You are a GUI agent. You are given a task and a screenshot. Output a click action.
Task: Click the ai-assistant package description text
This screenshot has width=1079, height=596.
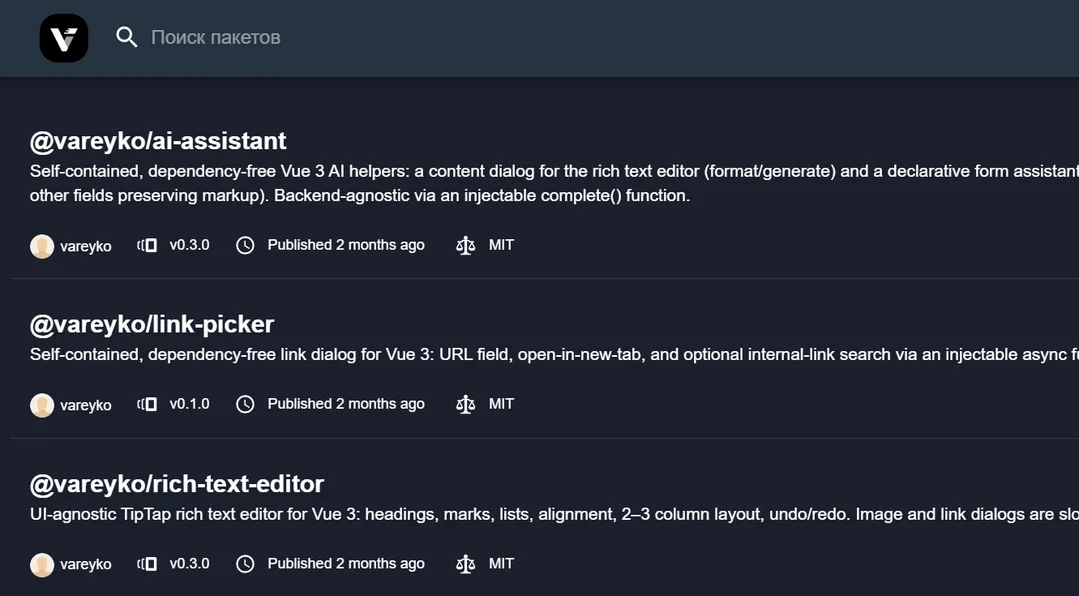[x=554, y=183]
